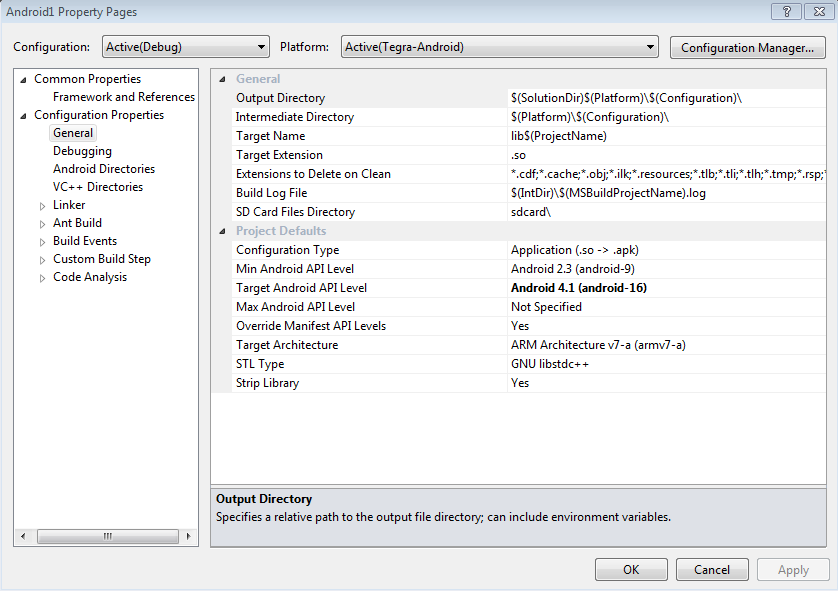Select the Ant Build tree item
The height and width of the screenshot is (591, 838).
click(x=77, y=223)
